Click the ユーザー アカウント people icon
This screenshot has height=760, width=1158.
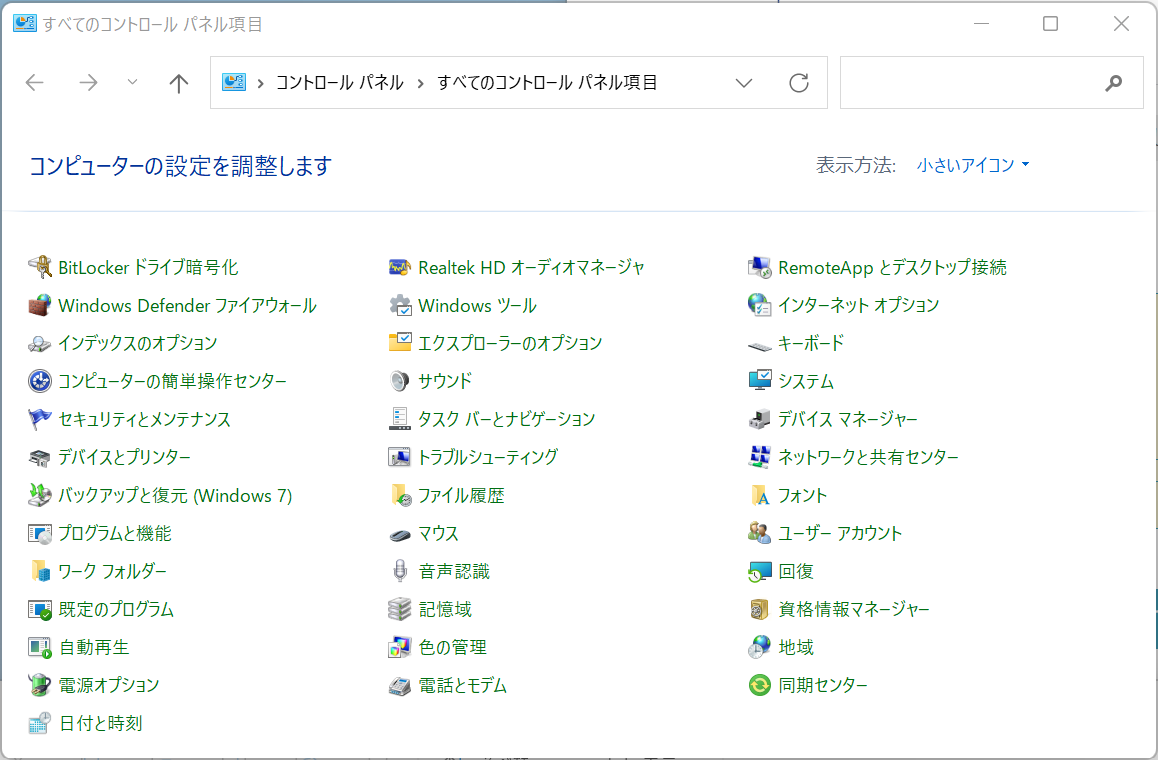[x=759, y=533]
